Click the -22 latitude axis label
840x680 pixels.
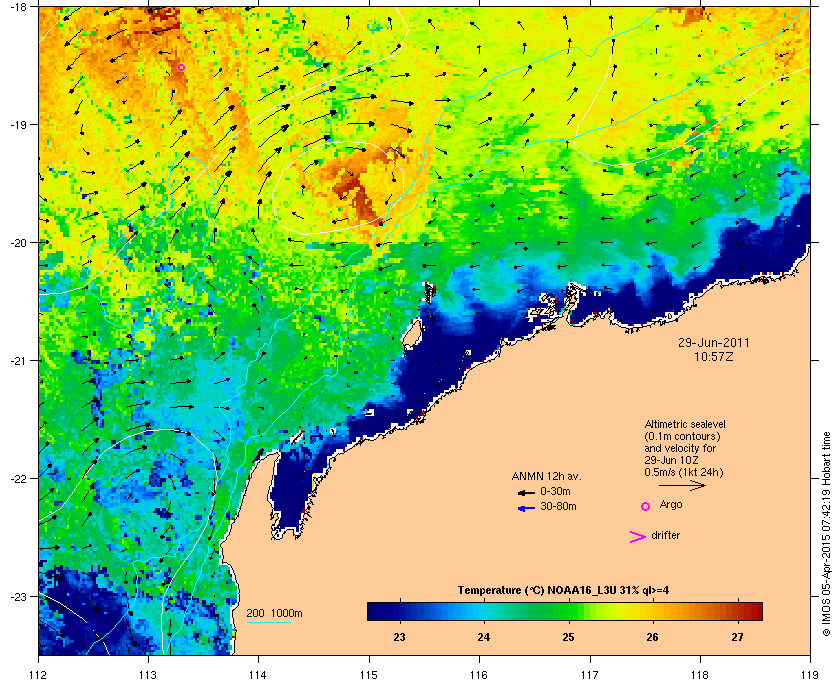point(17,478)
